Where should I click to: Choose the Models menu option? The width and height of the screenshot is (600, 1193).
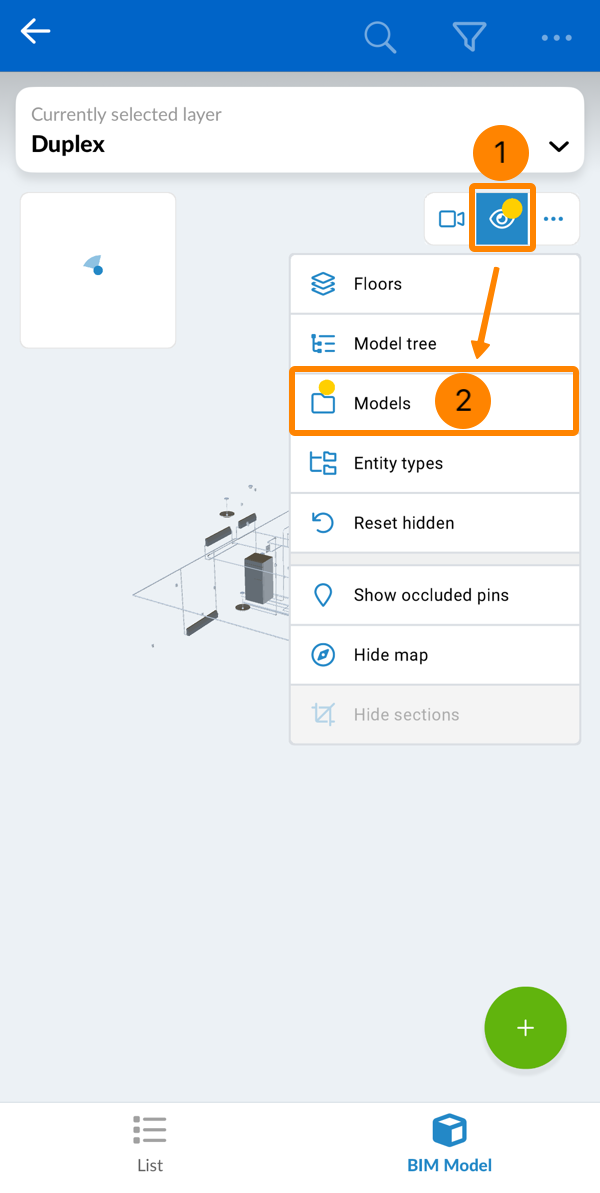click(435, 403)
